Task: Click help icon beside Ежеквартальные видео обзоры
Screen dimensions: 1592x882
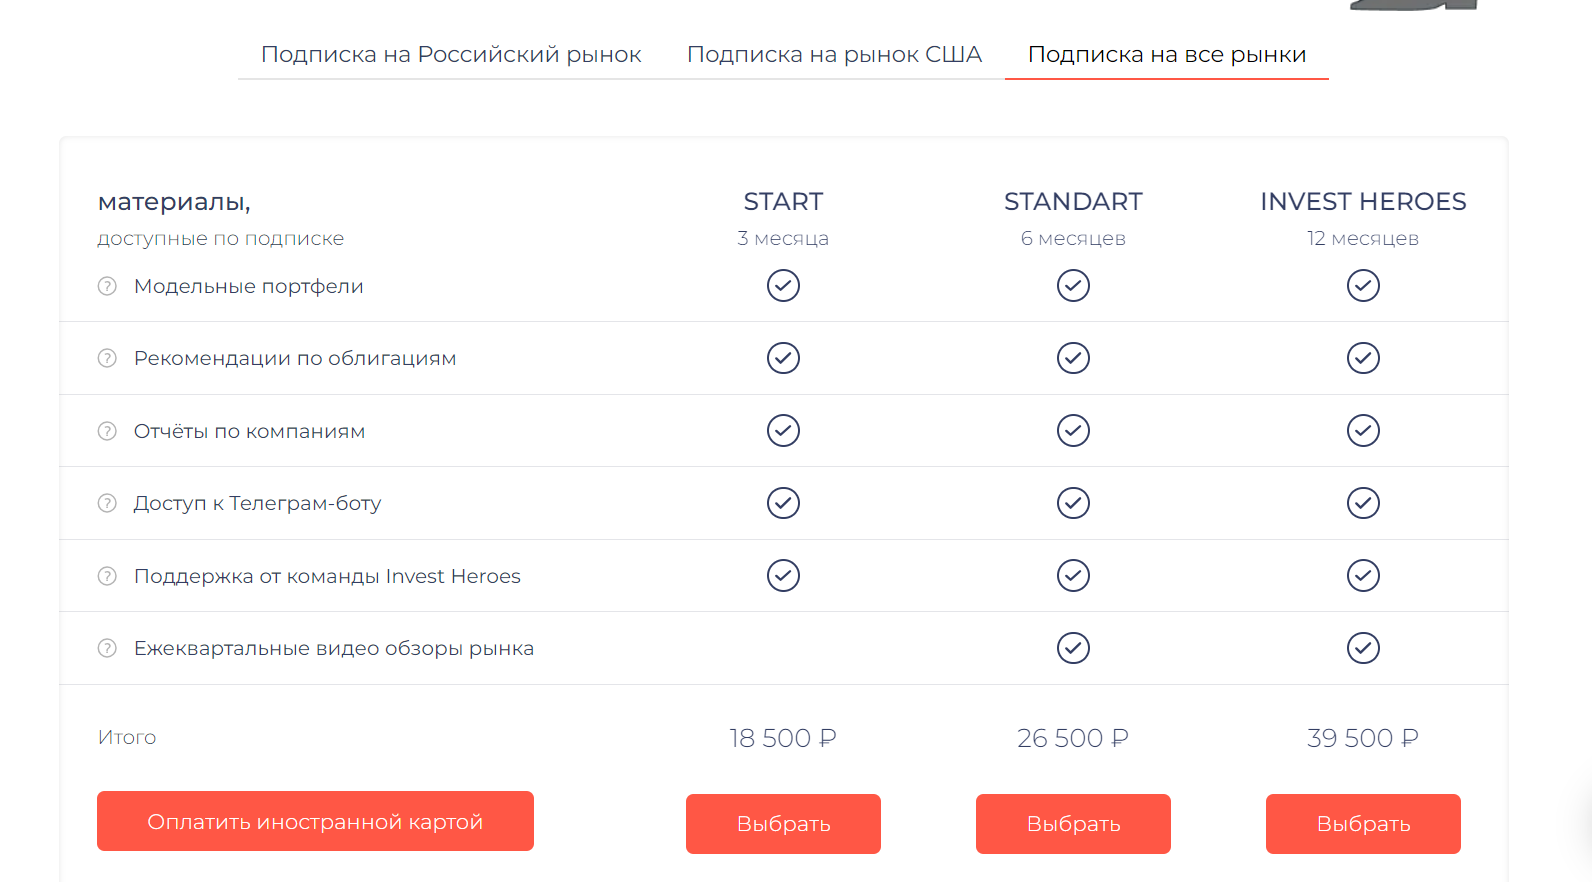Action: (107, 648)
